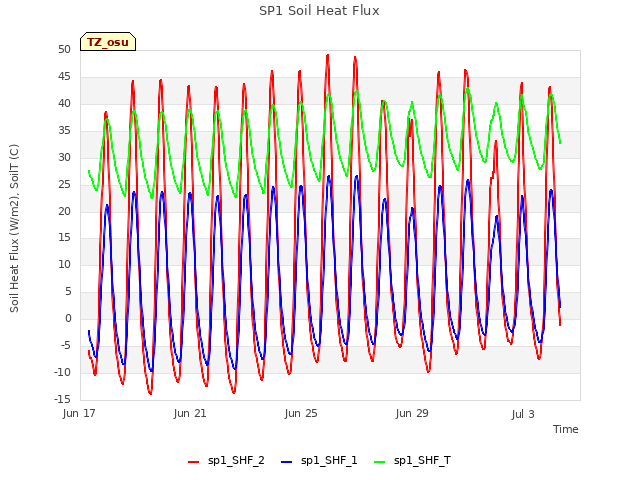The width and height of the screenshot is (640, 480).
Task: Click the 50 y-axis tick label
Action: coord(64,49)
